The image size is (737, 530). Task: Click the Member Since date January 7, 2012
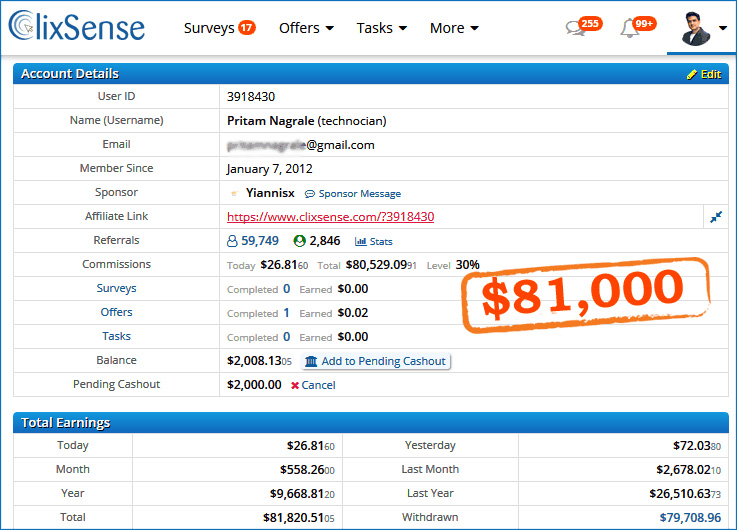click(x=269, y=169)
